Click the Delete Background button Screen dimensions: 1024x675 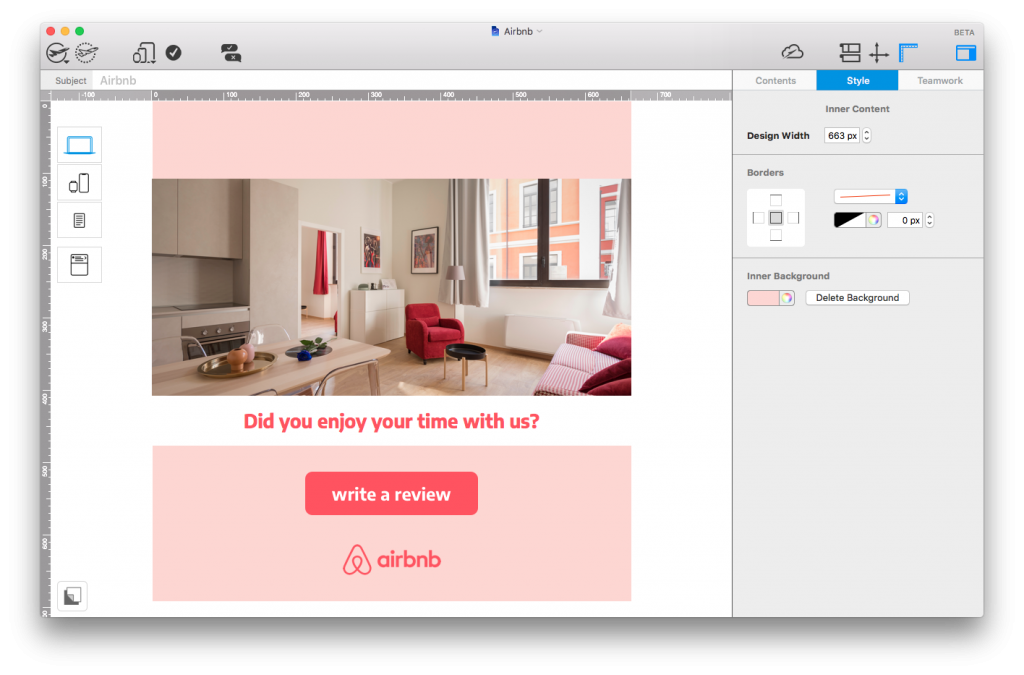[857, 298]
